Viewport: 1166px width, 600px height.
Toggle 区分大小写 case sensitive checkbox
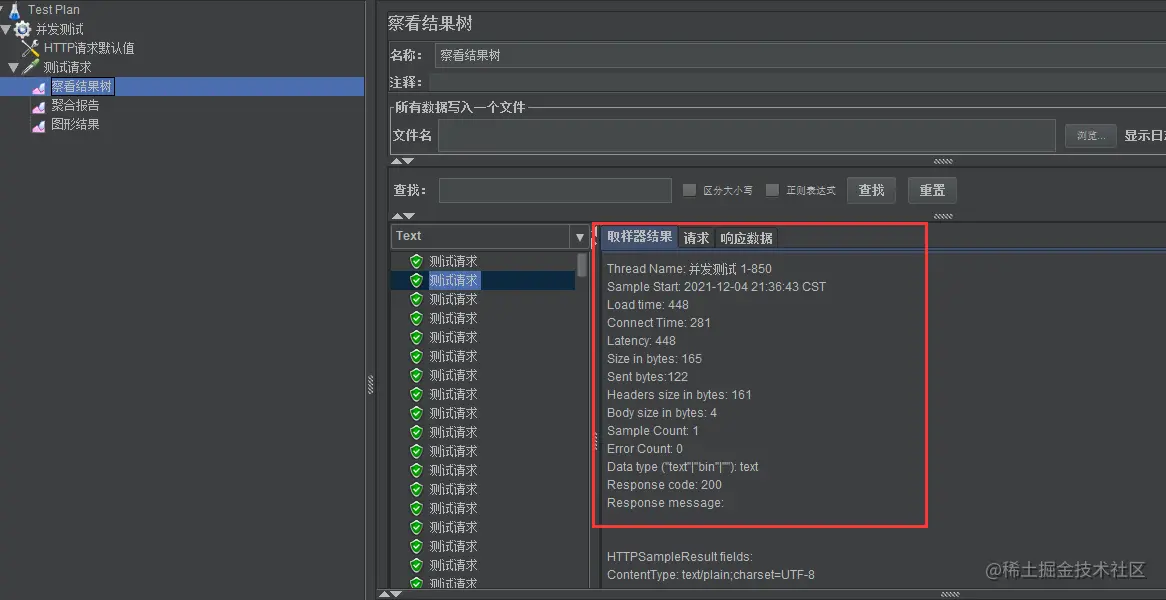pyautogui.click(x=689, y=190)
